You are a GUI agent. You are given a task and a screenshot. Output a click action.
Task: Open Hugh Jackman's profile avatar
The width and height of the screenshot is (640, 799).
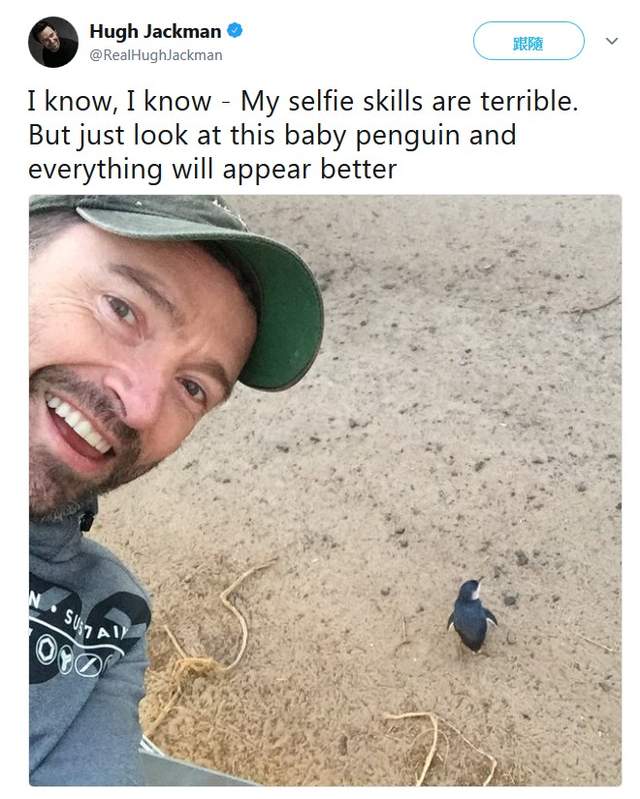click(x=53, y=42)
